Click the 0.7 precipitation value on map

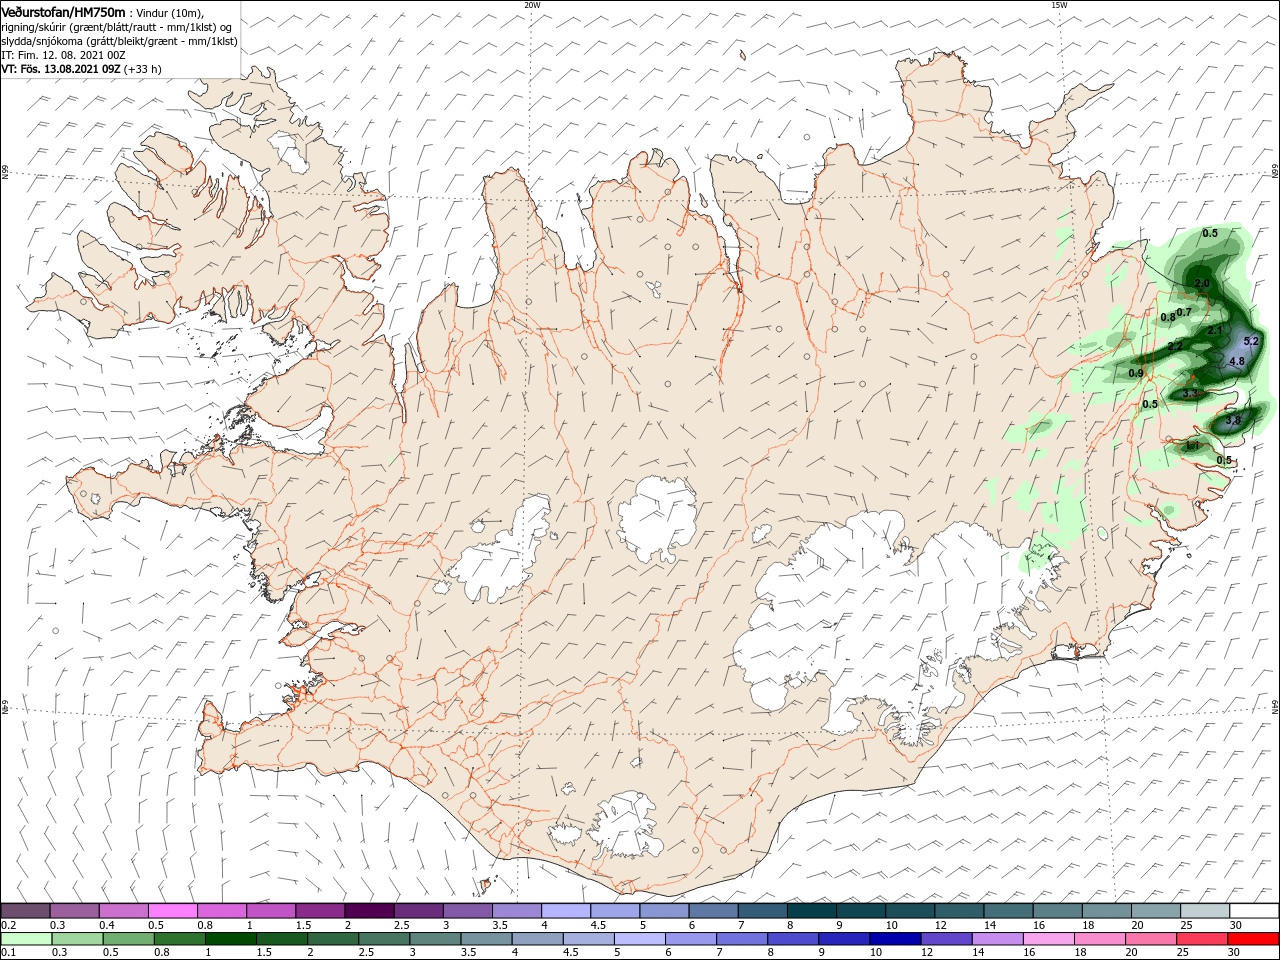1184,312
